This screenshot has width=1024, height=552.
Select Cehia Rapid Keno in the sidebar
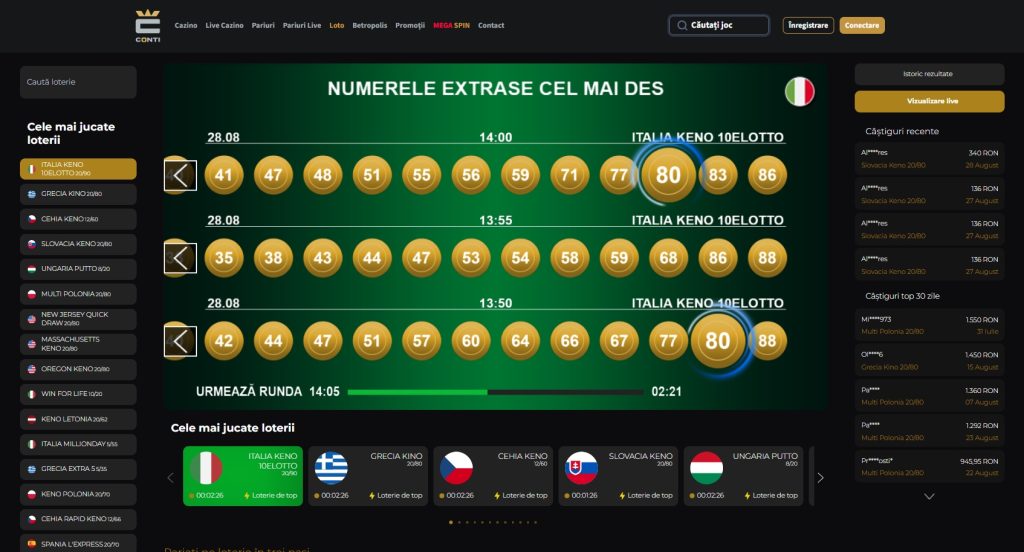pyautogui.click(x=78, y=519)
